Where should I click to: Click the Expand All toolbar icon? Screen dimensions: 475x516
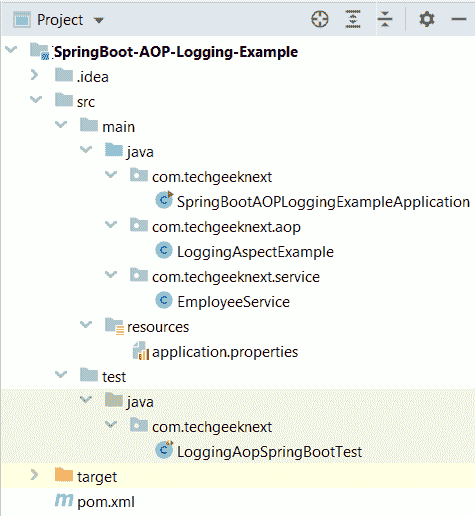(x=353, y=19)
